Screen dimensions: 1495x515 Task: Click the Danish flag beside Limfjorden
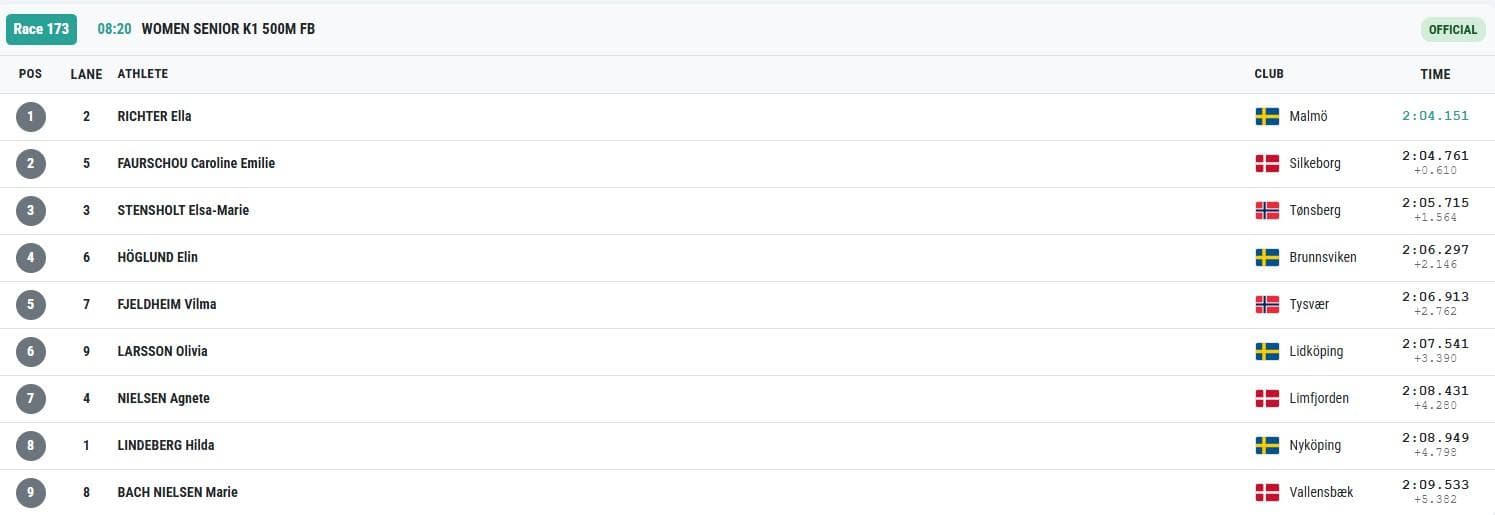[x=1267, y=398]
